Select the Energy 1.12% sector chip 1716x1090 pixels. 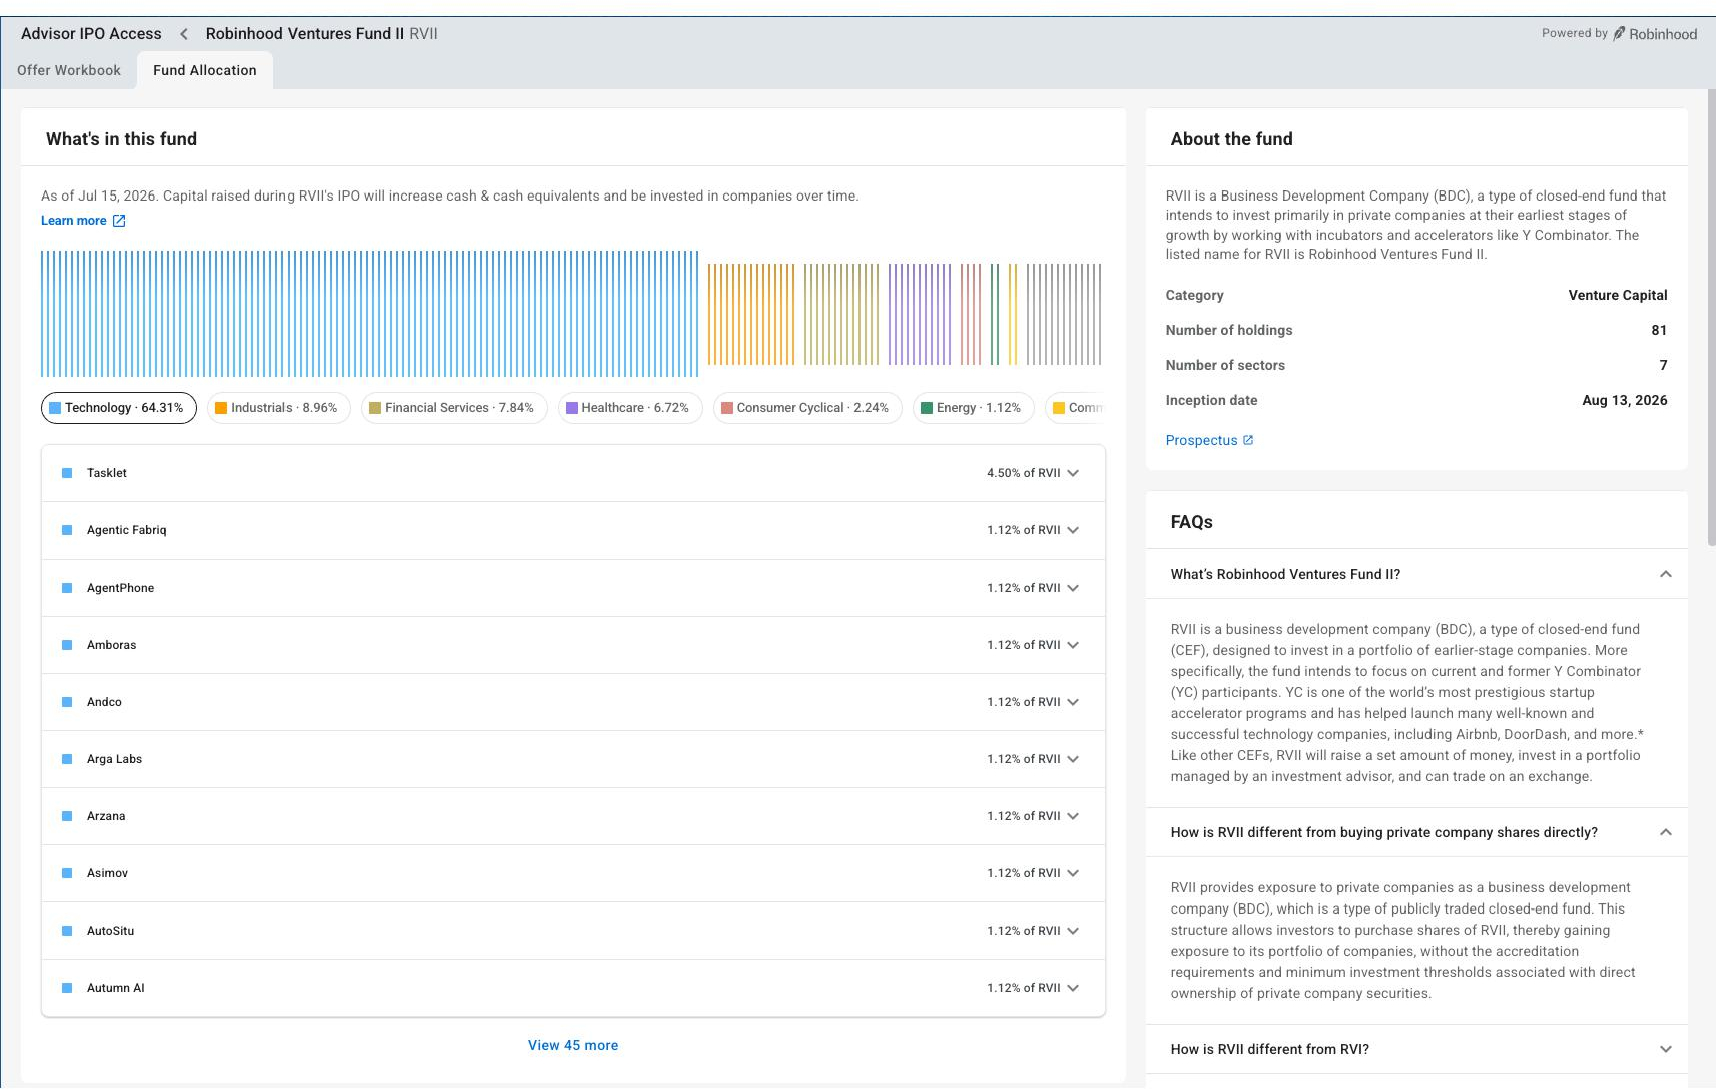tap(974, 408)
